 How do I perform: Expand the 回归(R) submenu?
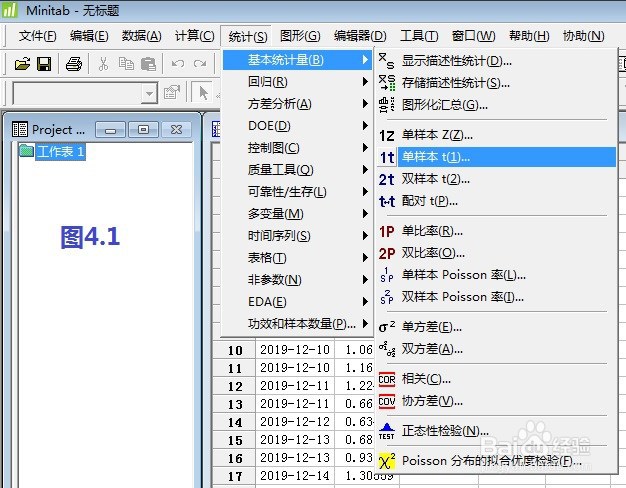coord(297,82)
